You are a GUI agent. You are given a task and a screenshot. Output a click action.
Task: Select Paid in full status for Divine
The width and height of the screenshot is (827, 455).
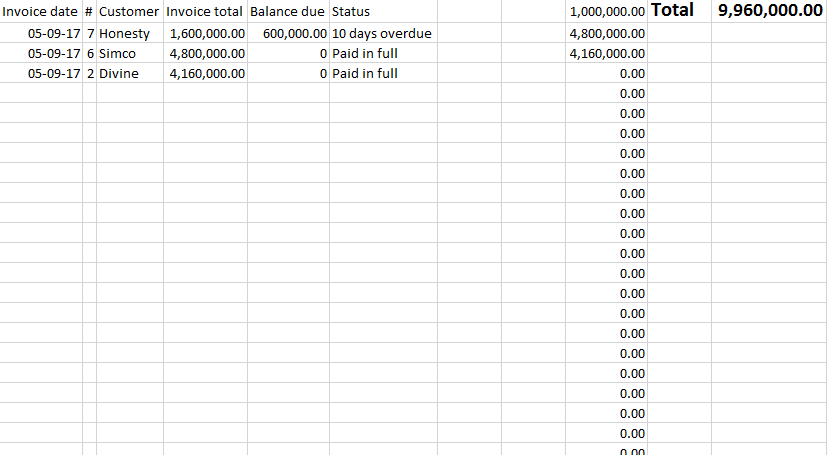coord(383,73)
